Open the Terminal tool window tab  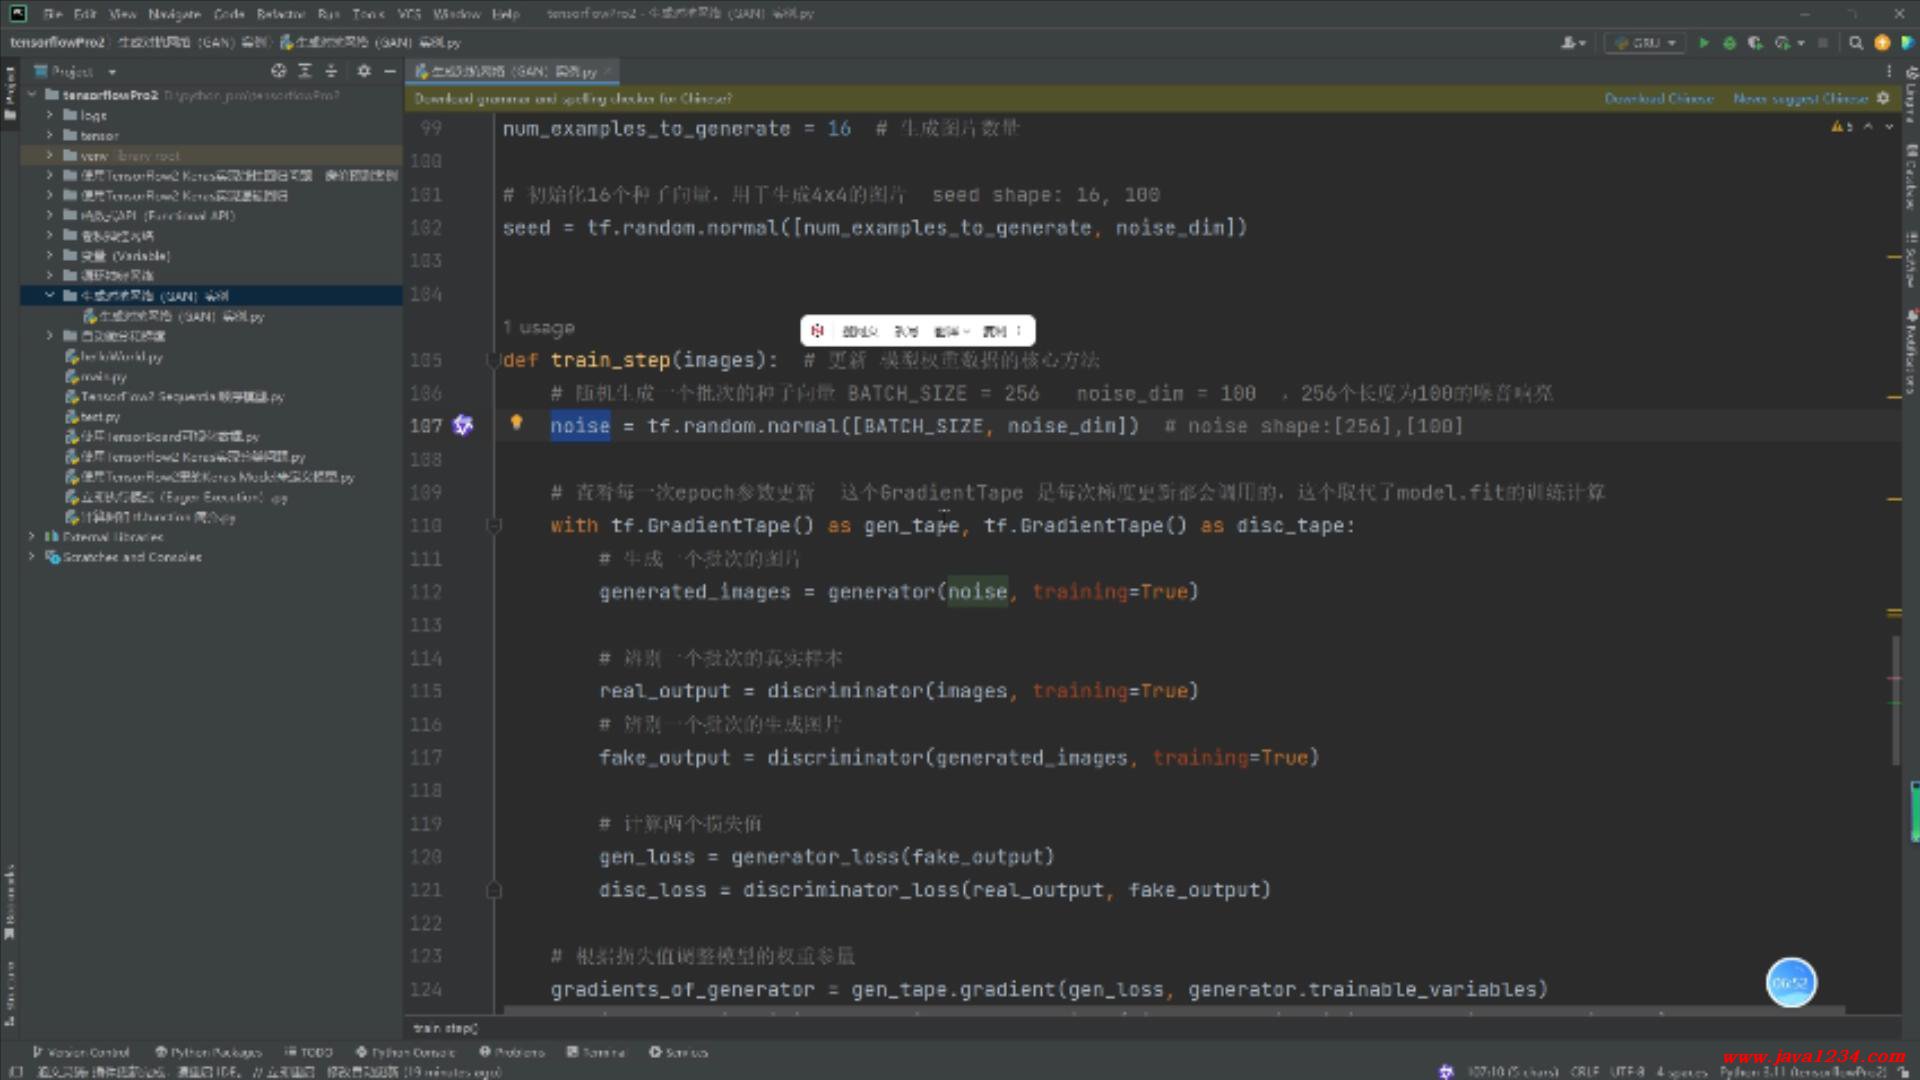pos(596,1052)
